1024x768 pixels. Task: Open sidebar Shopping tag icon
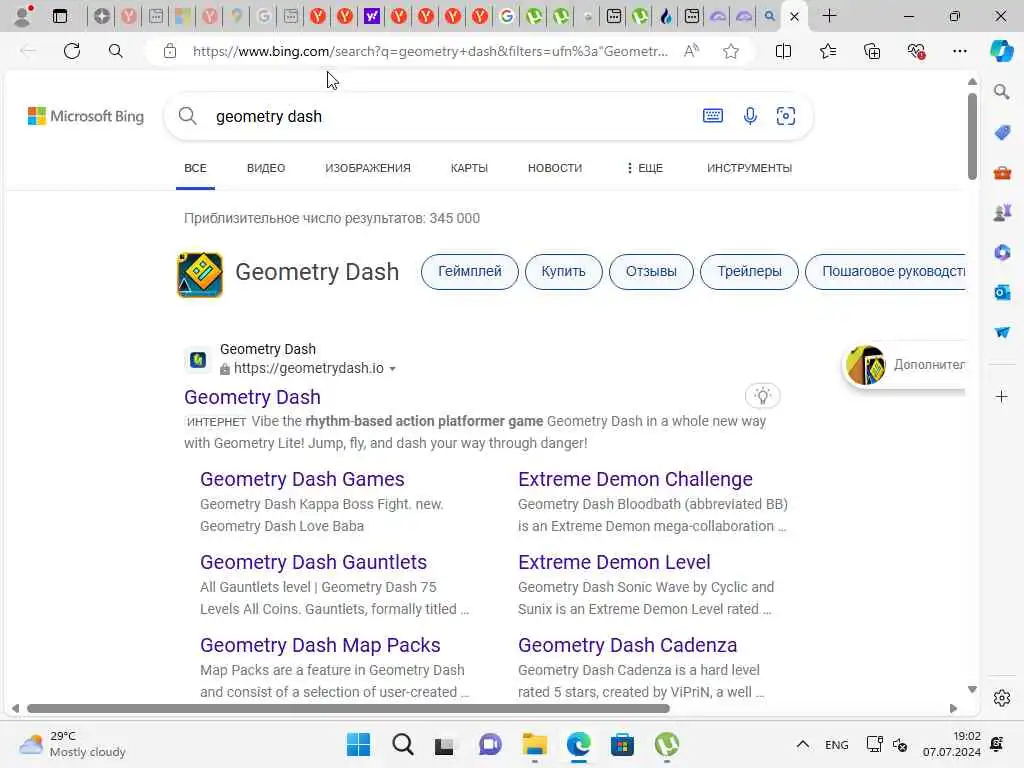[x=1002, y=133]
